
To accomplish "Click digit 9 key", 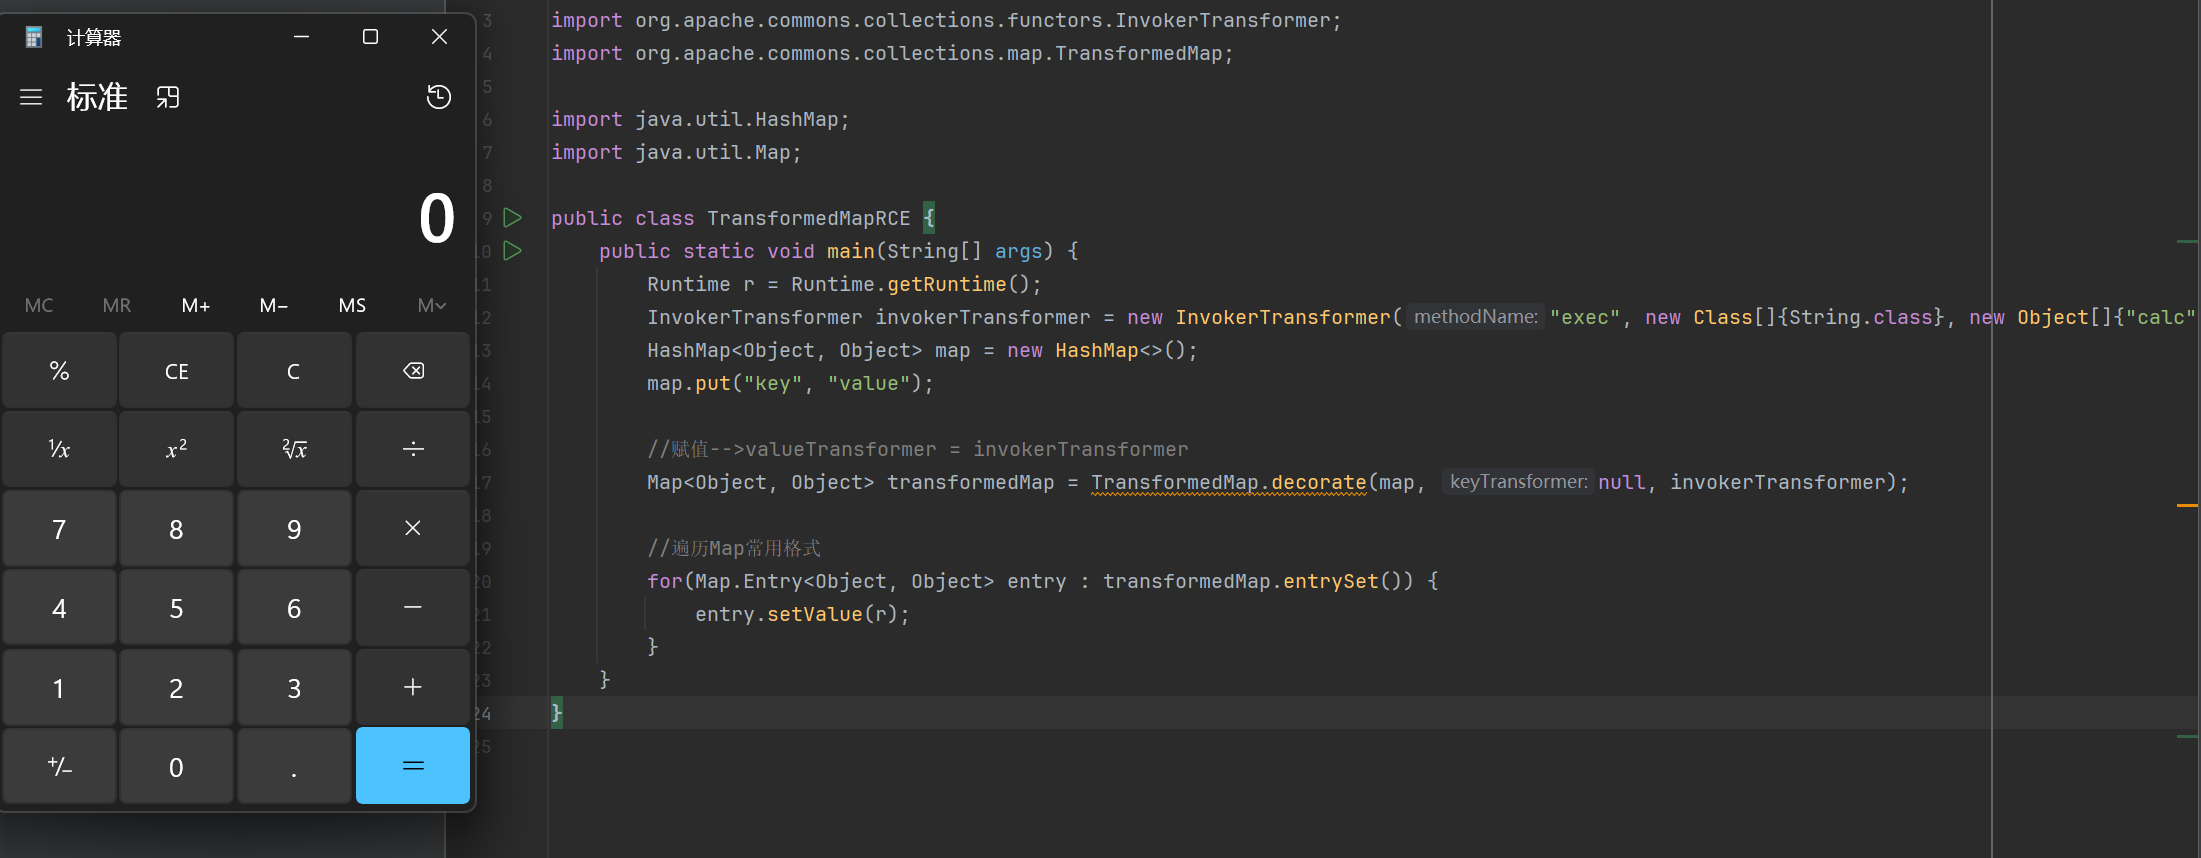I will tap(294, 529).
